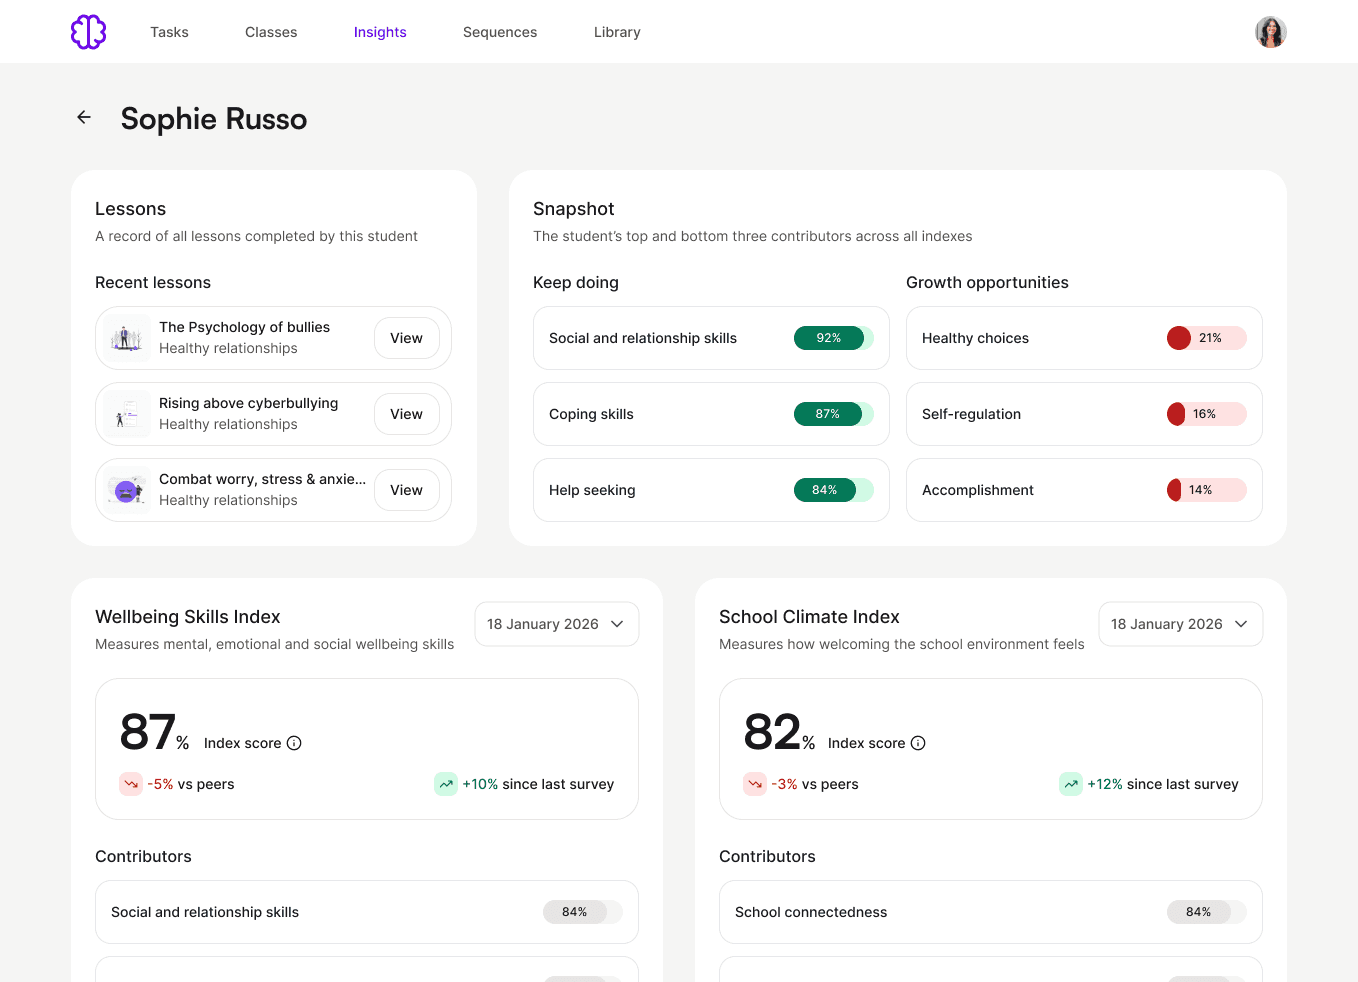
Task: Click Combat worry, stress lesson thumbnail
Action: [127, 490]
